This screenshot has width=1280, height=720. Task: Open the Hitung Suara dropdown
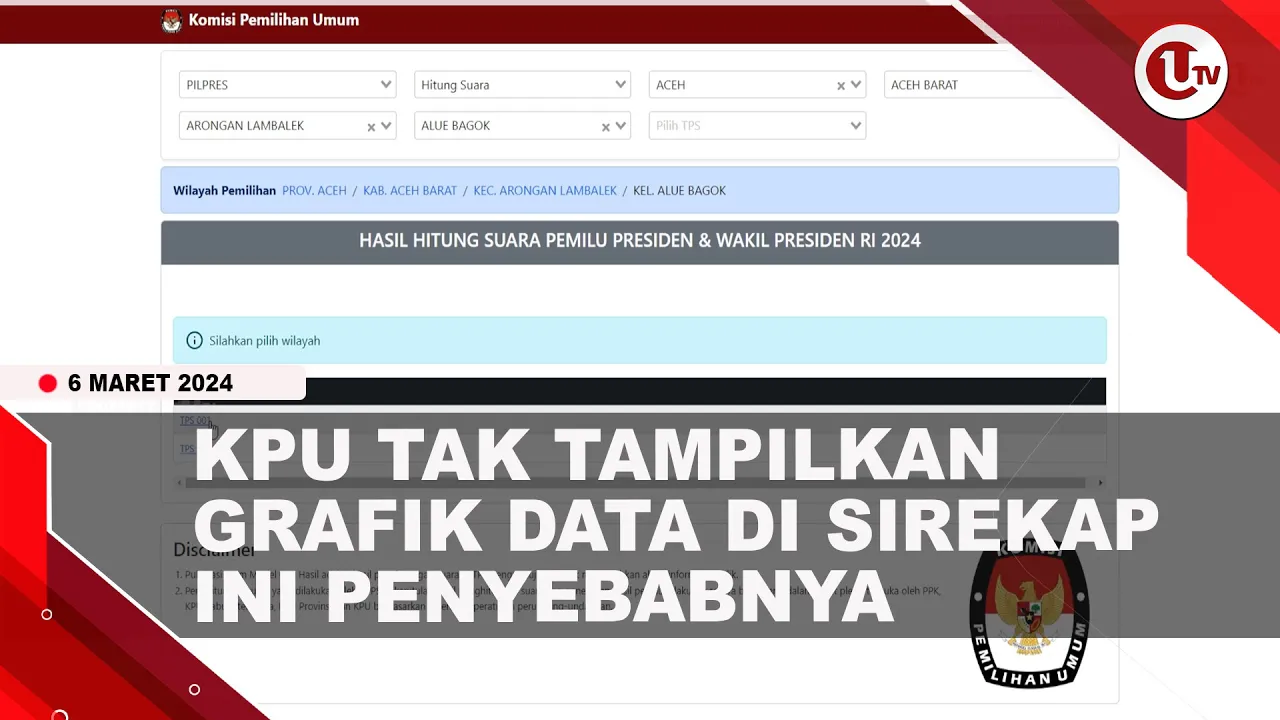click(x=522, y=85)
